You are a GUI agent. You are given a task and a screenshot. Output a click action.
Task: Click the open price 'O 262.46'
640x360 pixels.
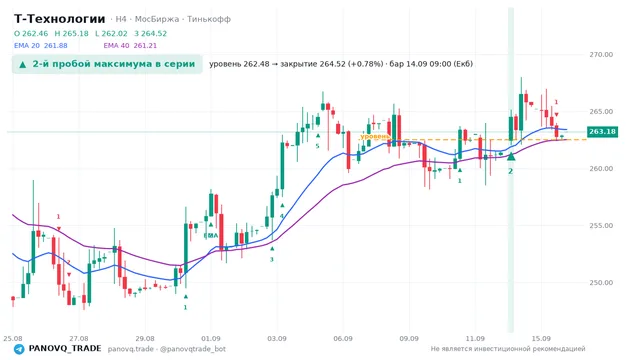pyautogui.click(x=31, y=33)
